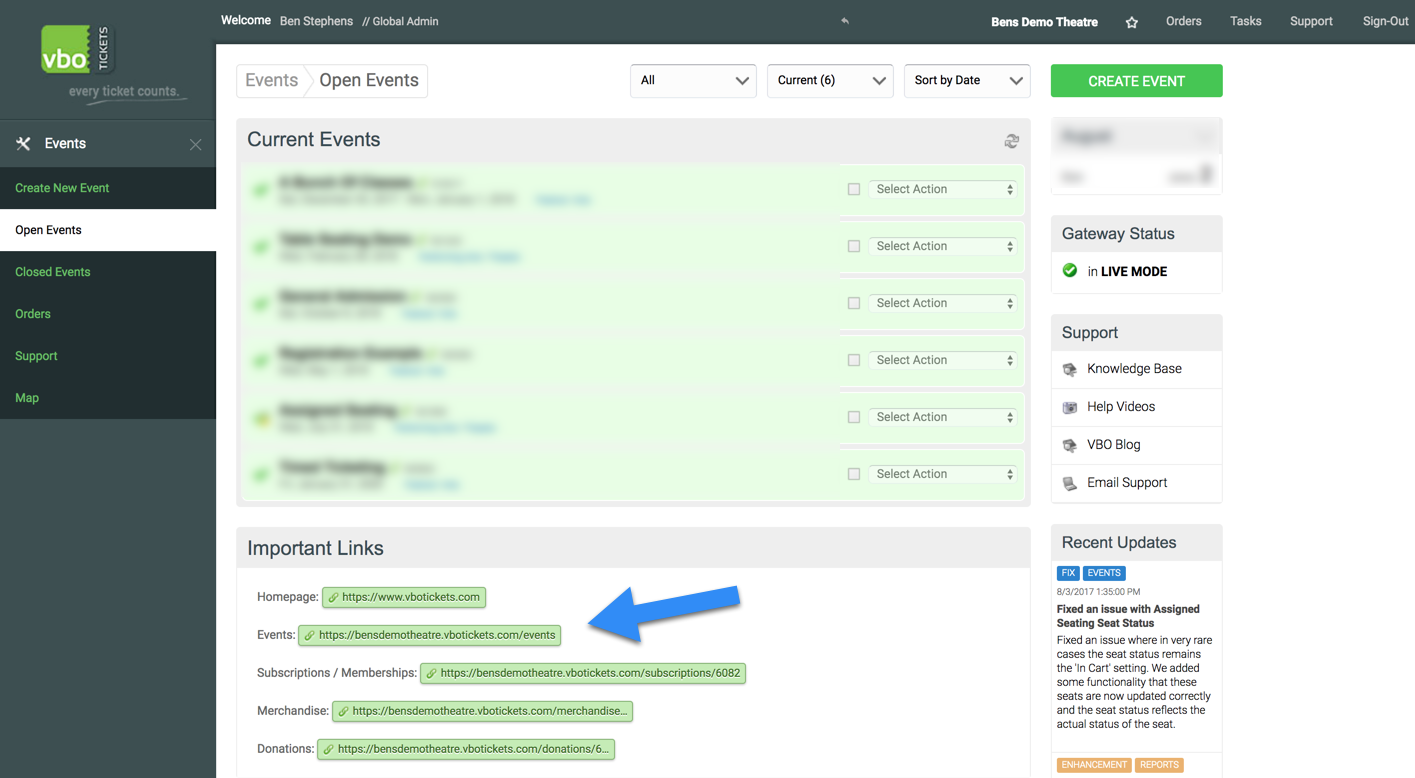Click the Email Support icon
Screen dimensions: 1415x778
(x=1070, y=483)
